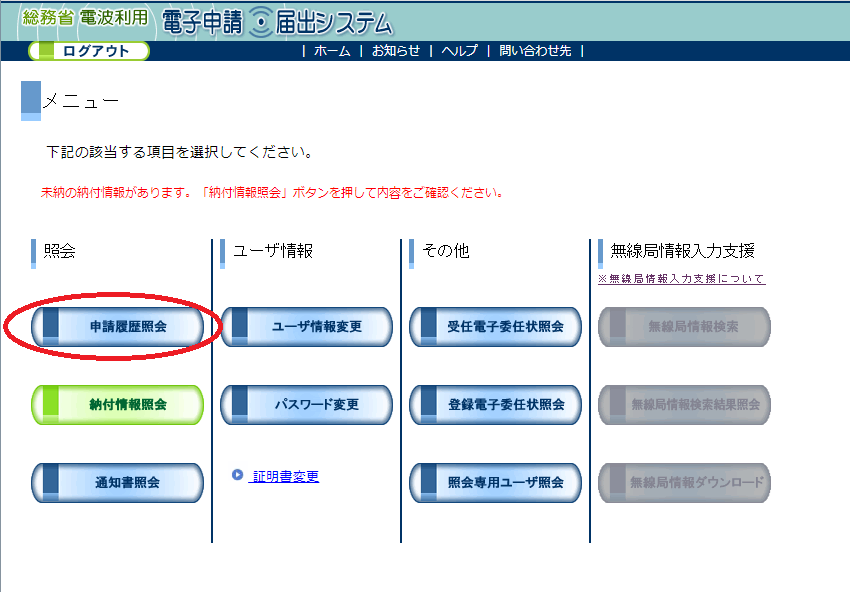Click greyed 無線局情報ダウンロード button
Screen dimensions: 850x592
[x=684, y=483]
